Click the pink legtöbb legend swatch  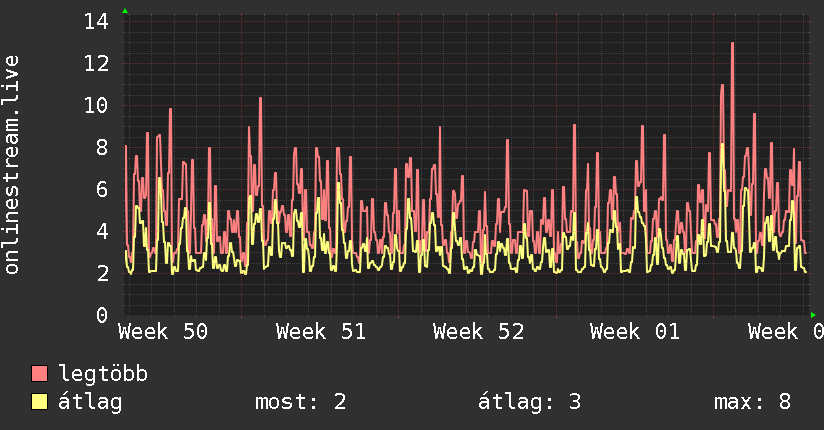pyautogui.click(x=39, y=374)
